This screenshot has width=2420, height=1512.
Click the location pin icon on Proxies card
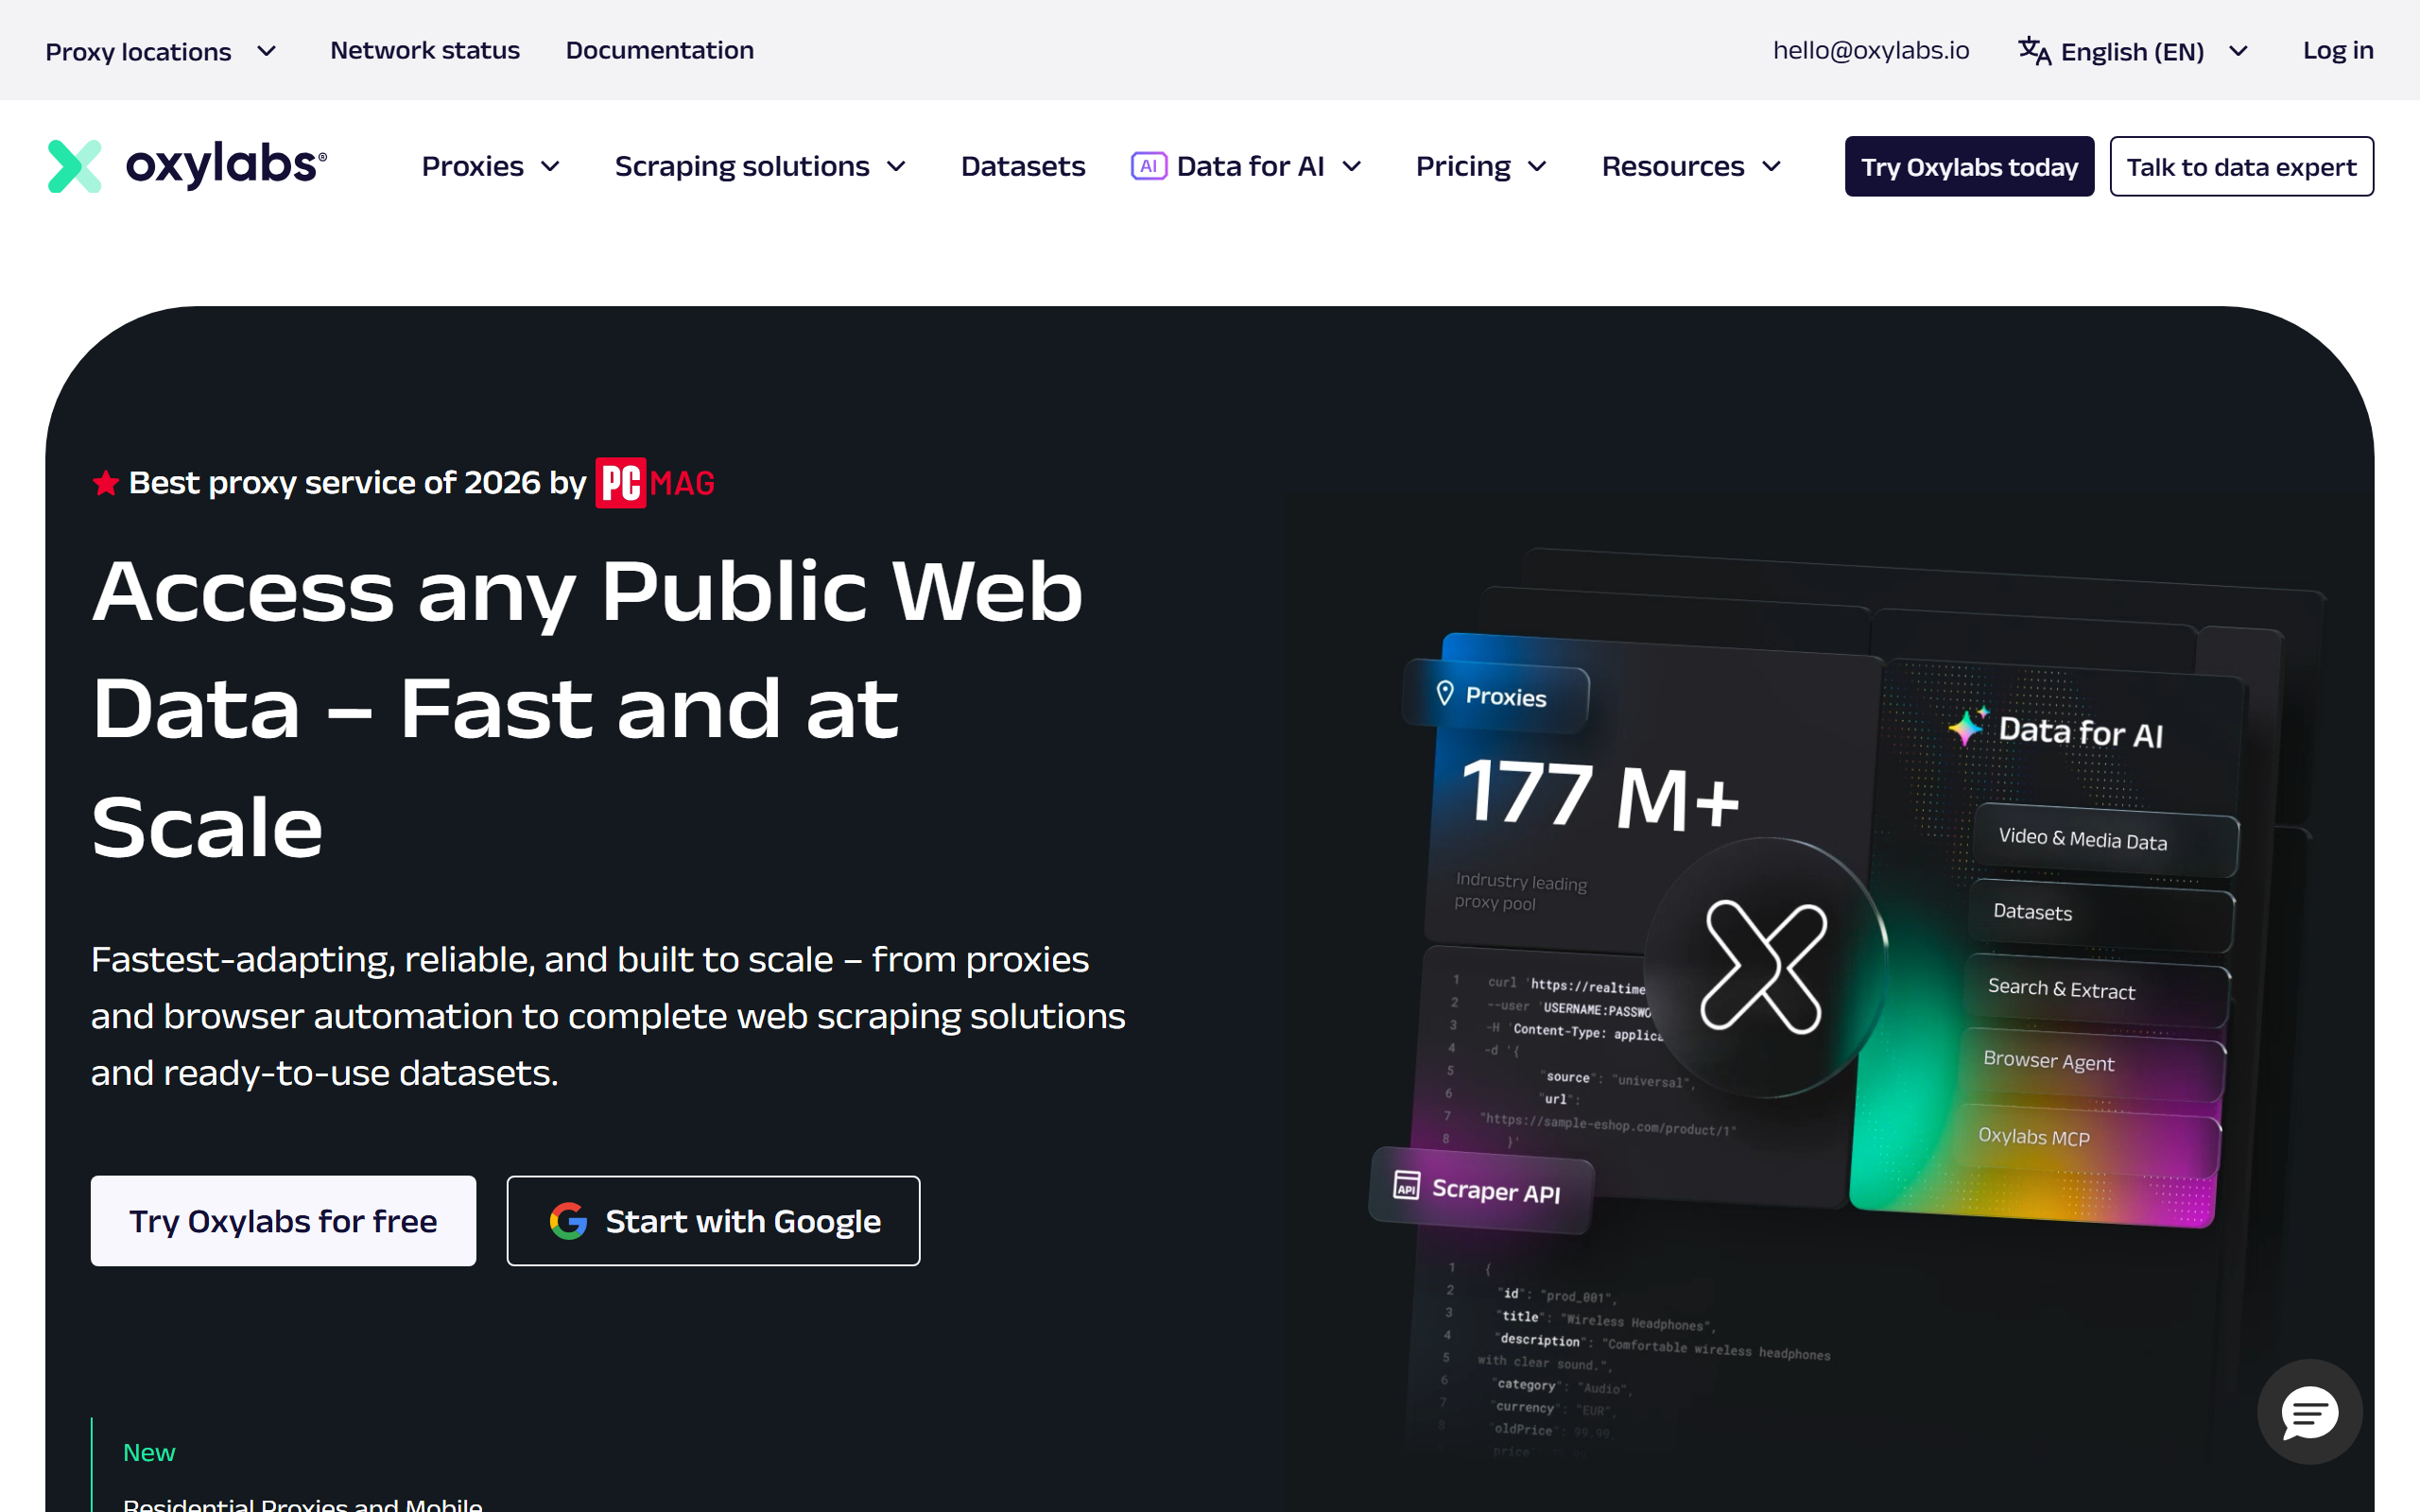[1444, 692]
